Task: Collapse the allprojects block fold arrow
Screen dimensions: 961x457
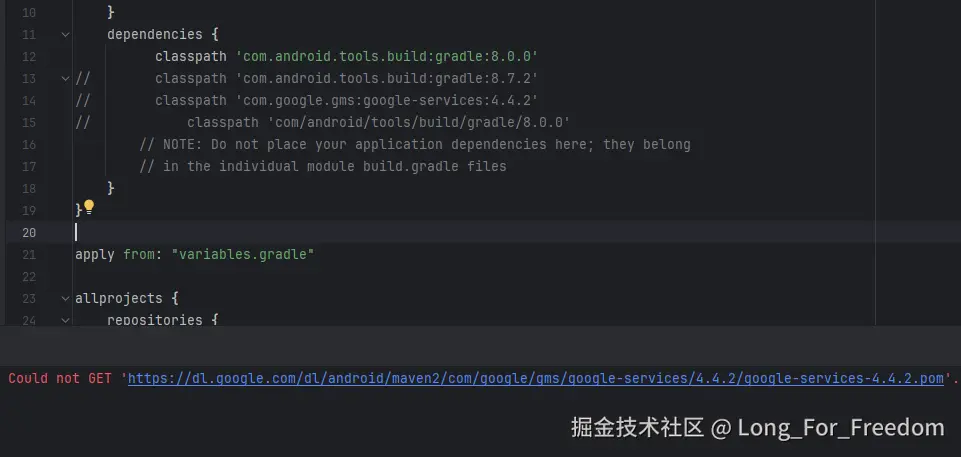Action: (65, 299)
